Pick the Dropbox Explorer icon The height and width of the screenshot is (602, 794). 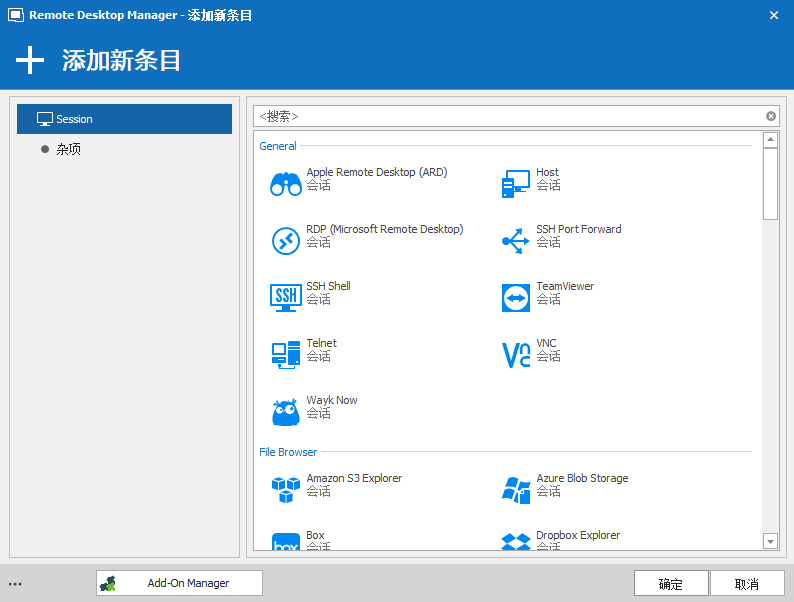point(515,543)
